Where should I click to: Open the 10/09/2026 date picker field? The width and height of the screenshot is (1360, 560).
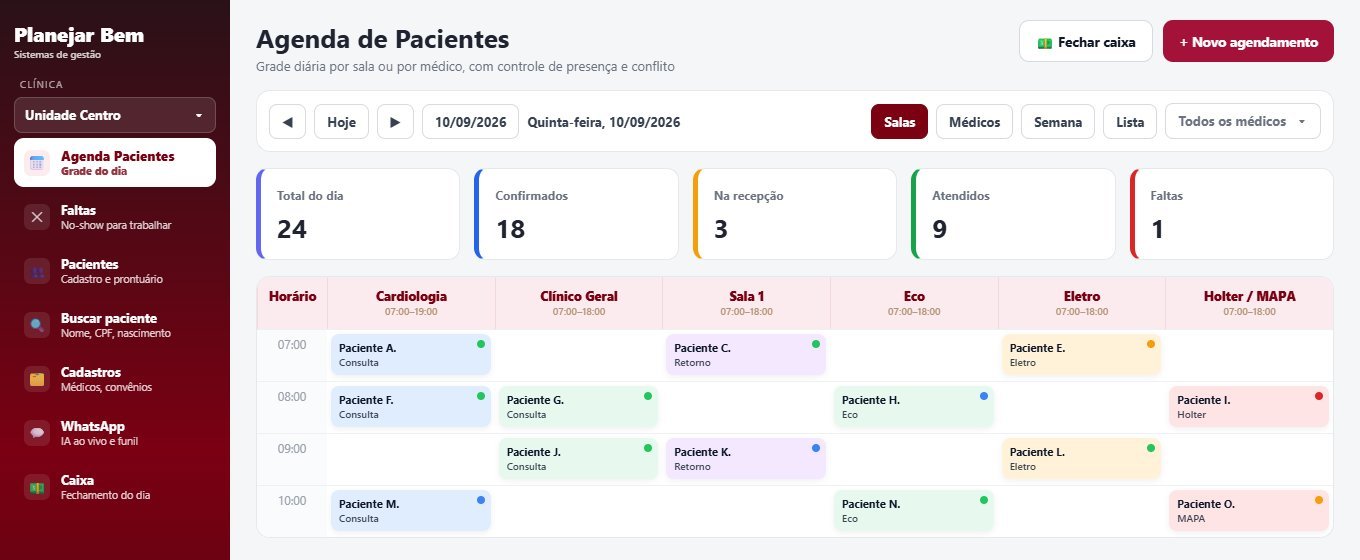[471, 122]
